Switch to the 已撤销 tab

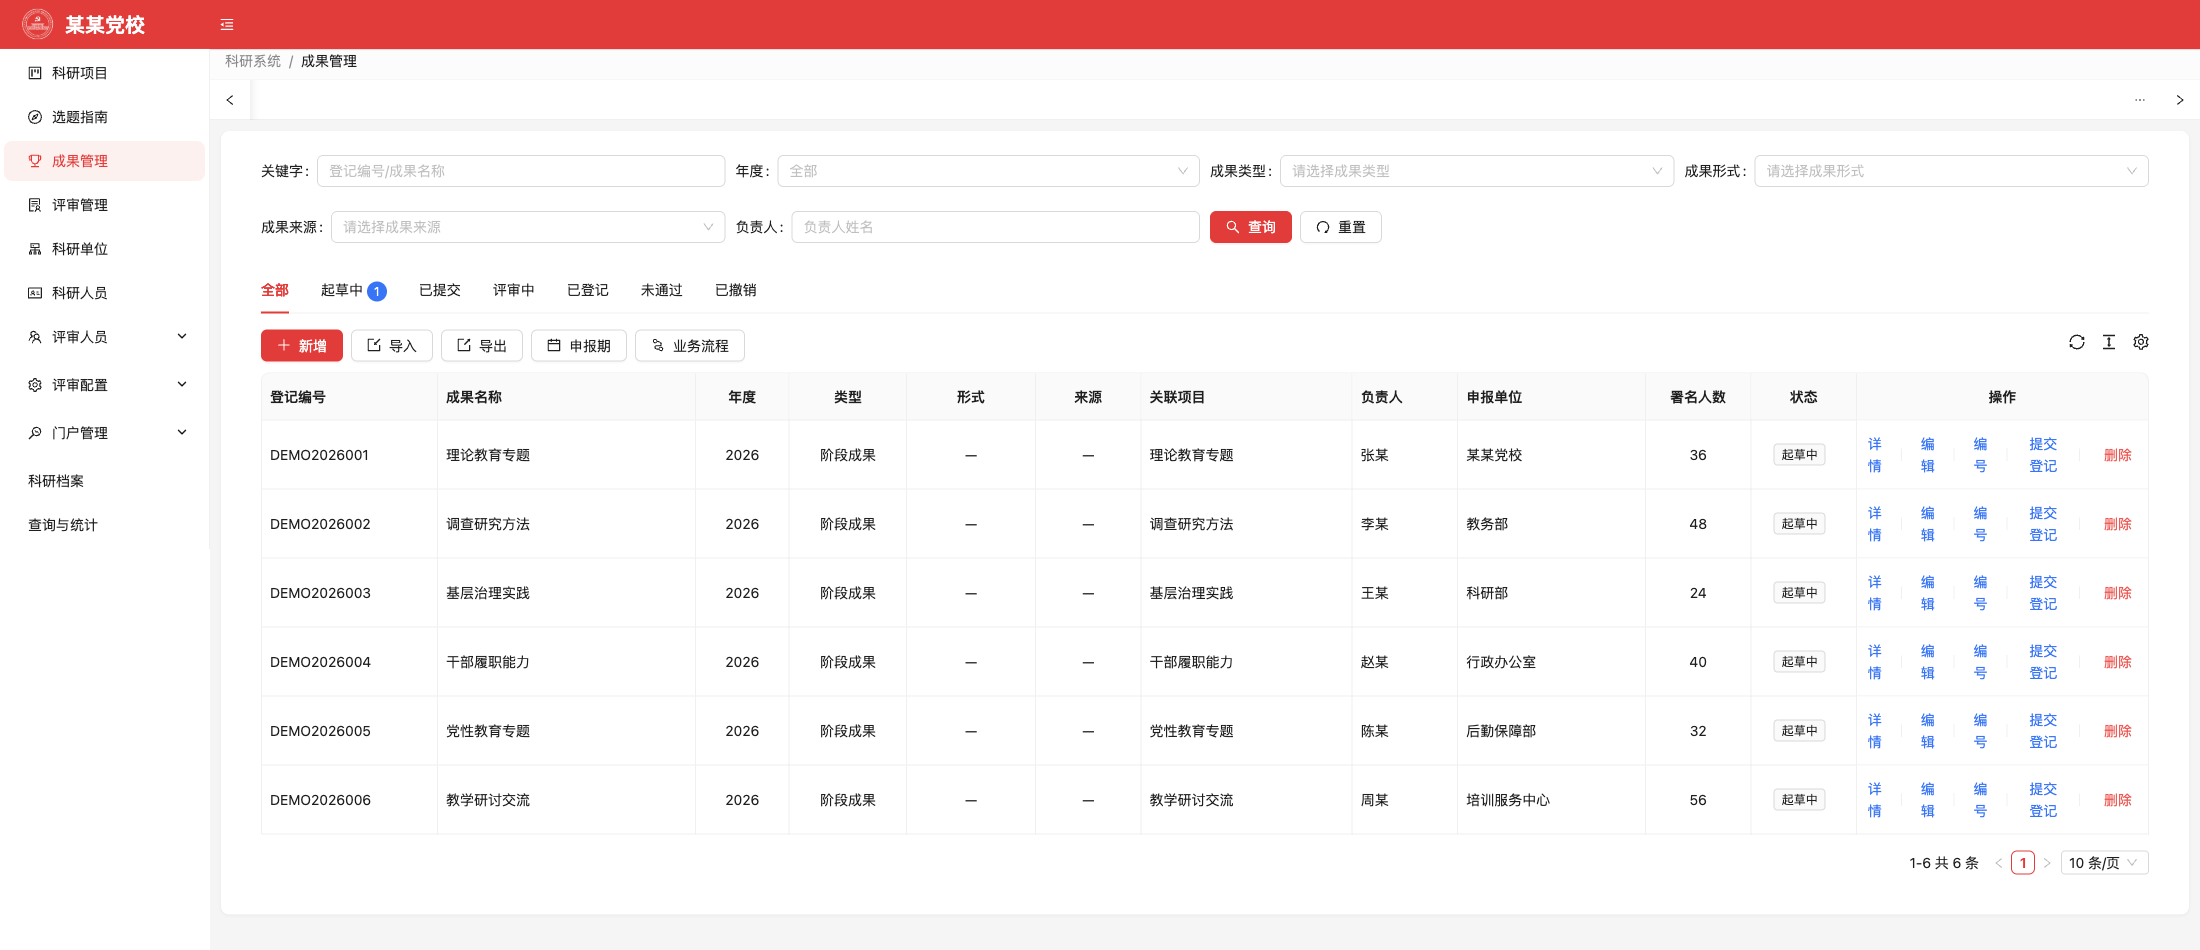click(736, 290)
